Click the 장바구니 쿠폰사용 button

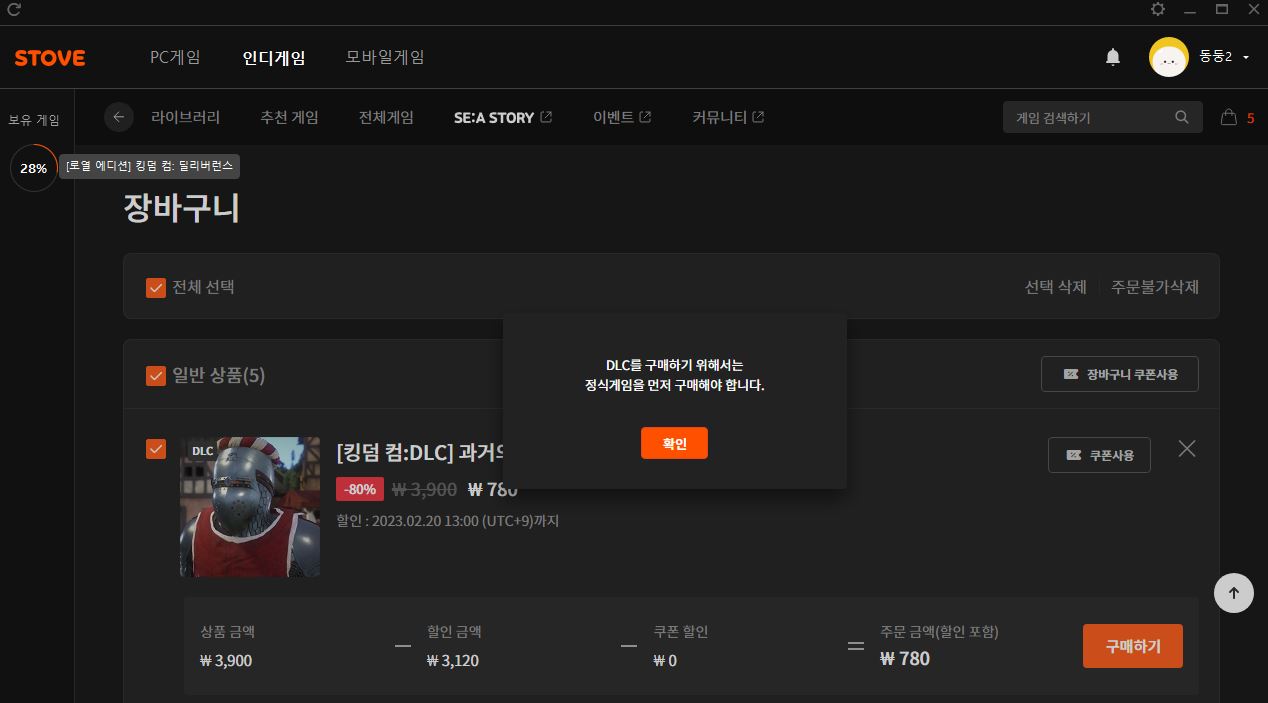point(1120,374)
